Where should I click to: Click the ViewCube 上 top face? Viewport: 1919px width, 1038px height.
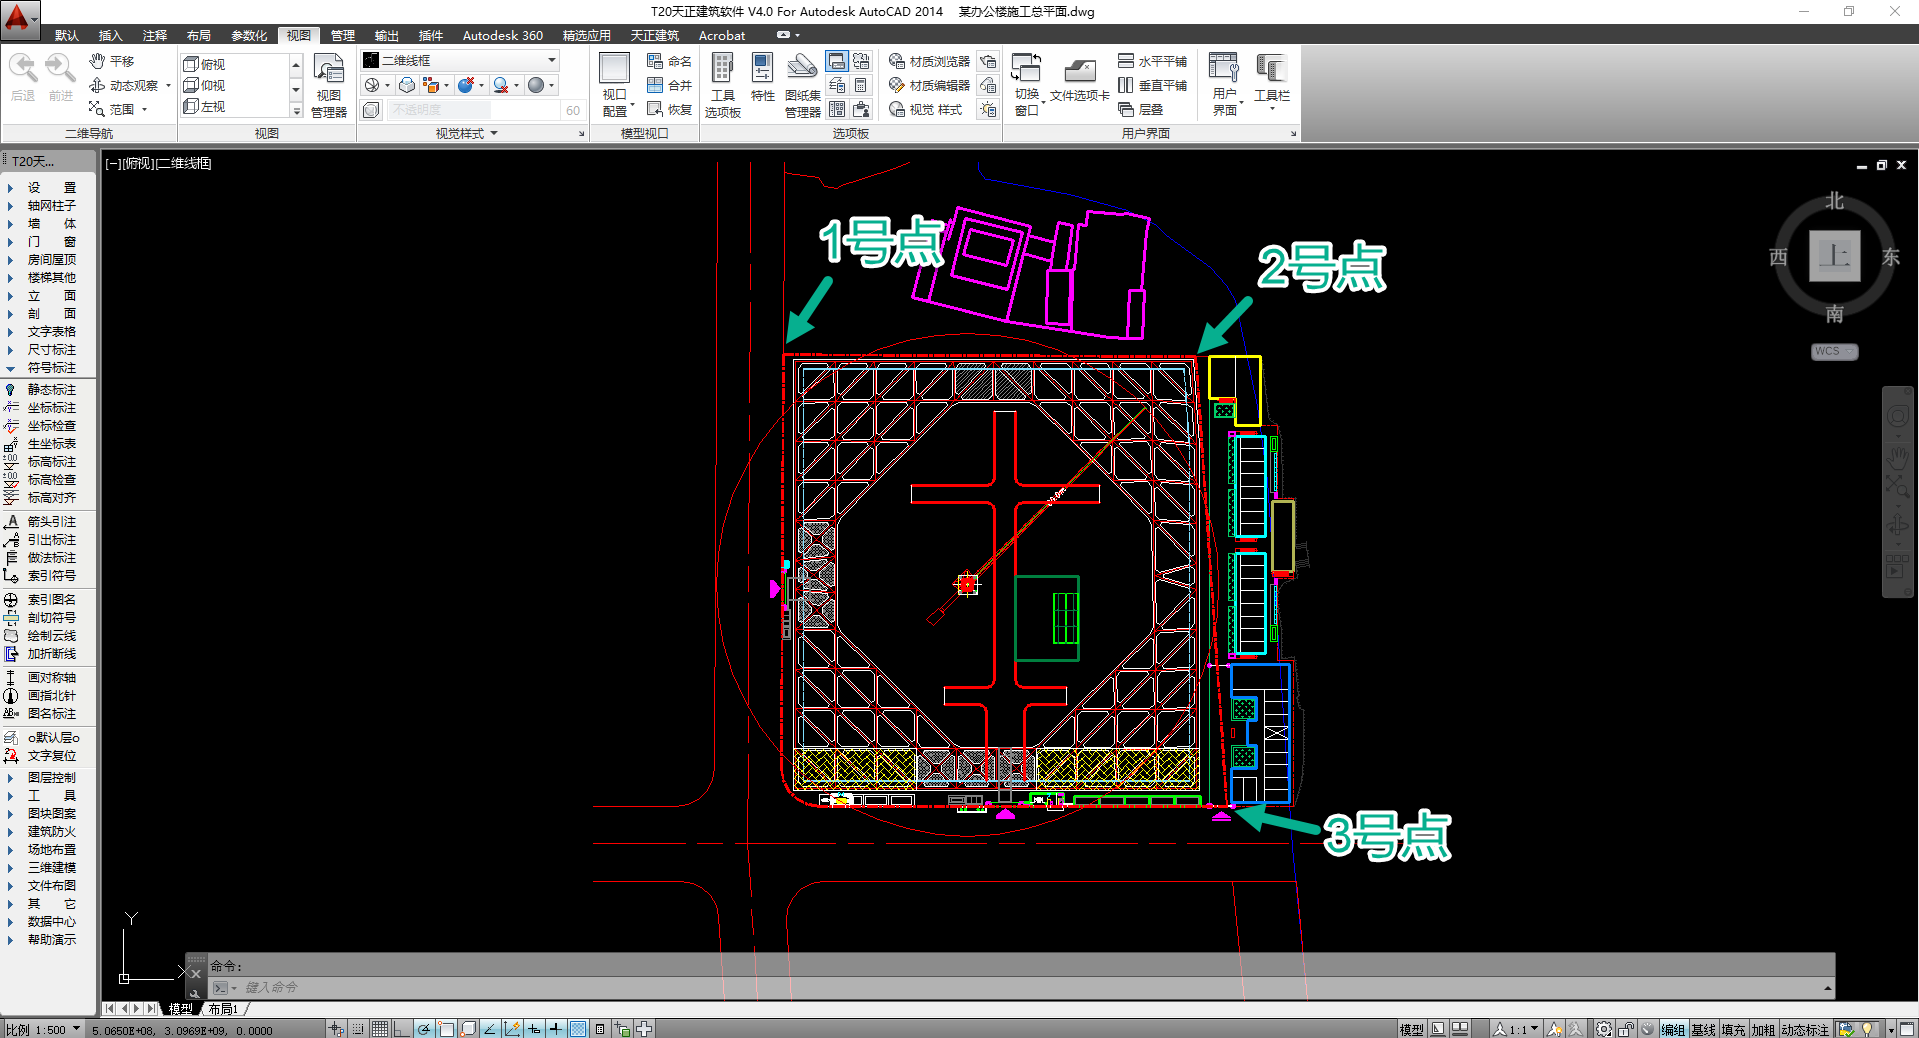coord(1834,256)
